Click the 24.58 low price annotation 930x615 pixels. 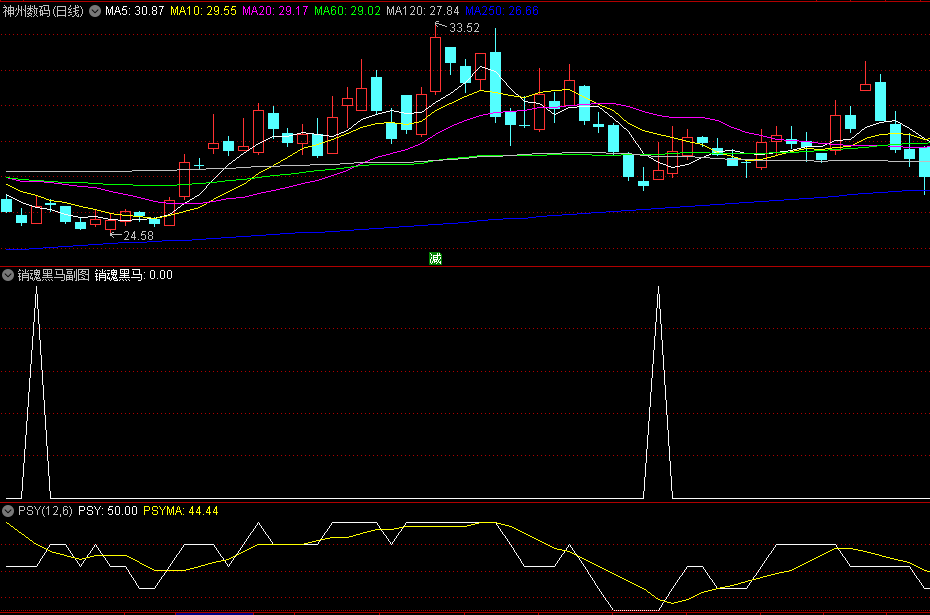[x=138, y=235]
